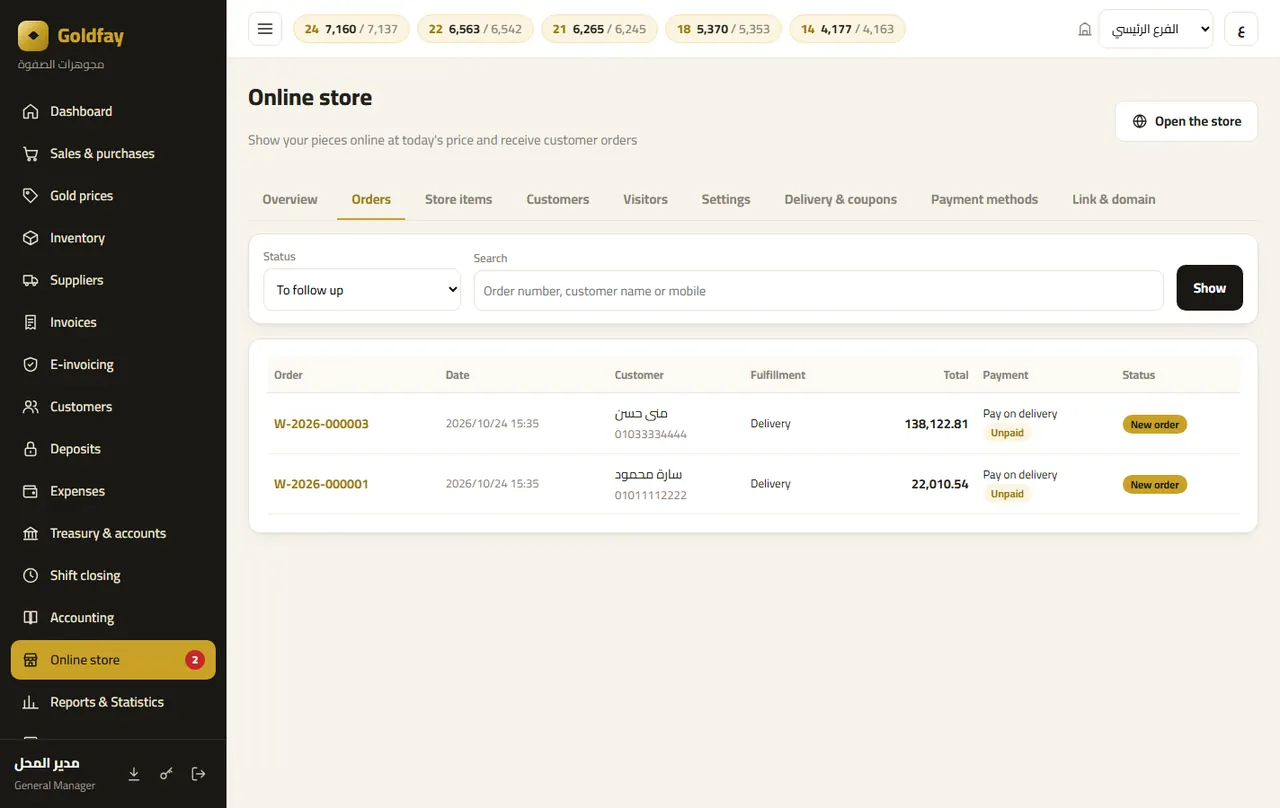Switch to the Visitors tab
1280x808 pixels.
point(646,199)
